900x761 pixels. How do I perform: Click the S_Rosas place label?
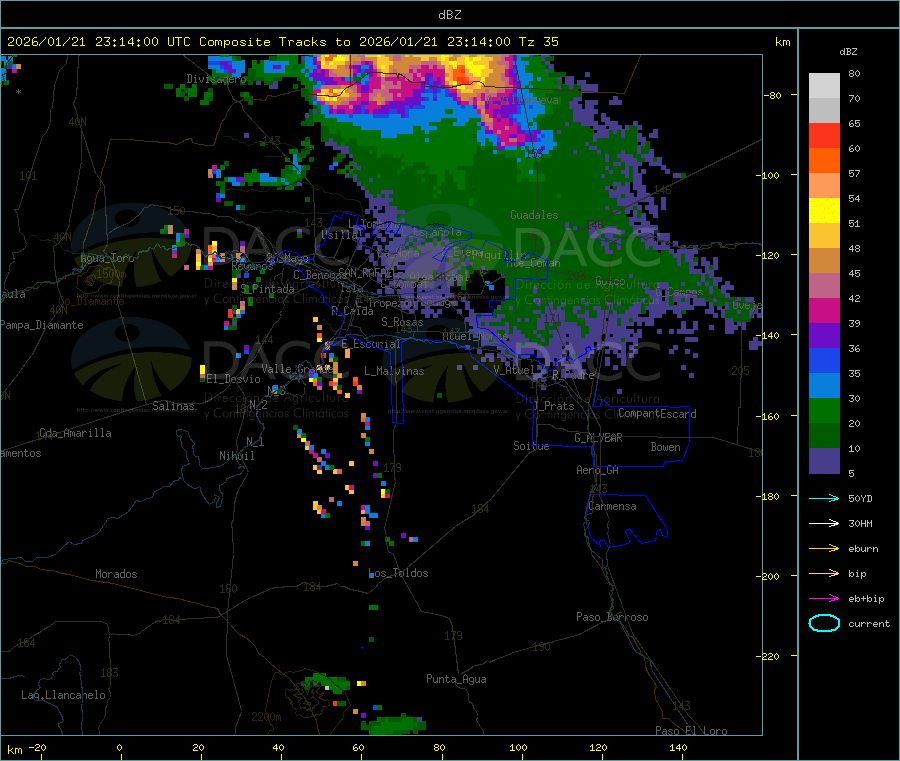click(402, 322)
